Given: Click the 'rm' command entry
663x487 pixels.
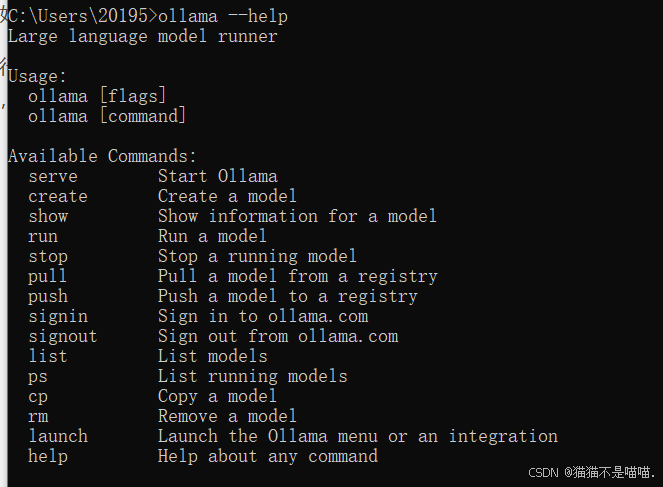Looking at the screenshot, I should coord(38,417).
